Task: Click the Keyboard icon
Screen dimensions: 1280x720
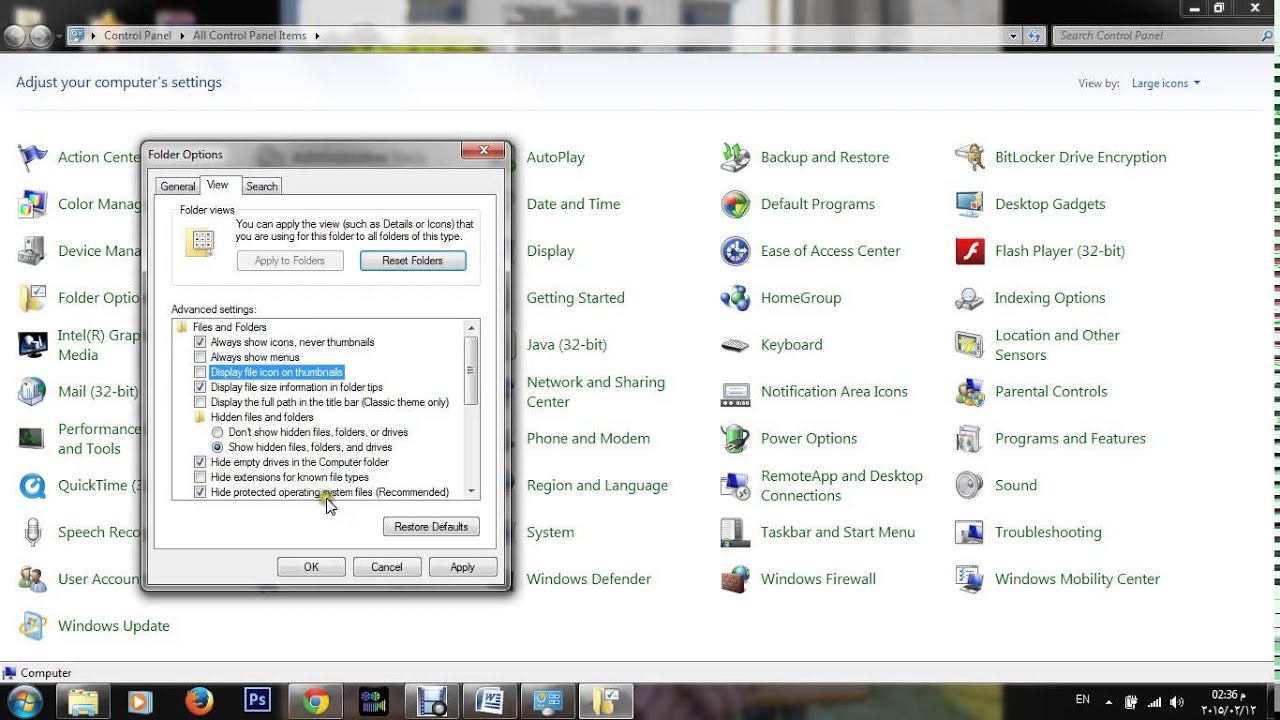Action: point(736,345)
